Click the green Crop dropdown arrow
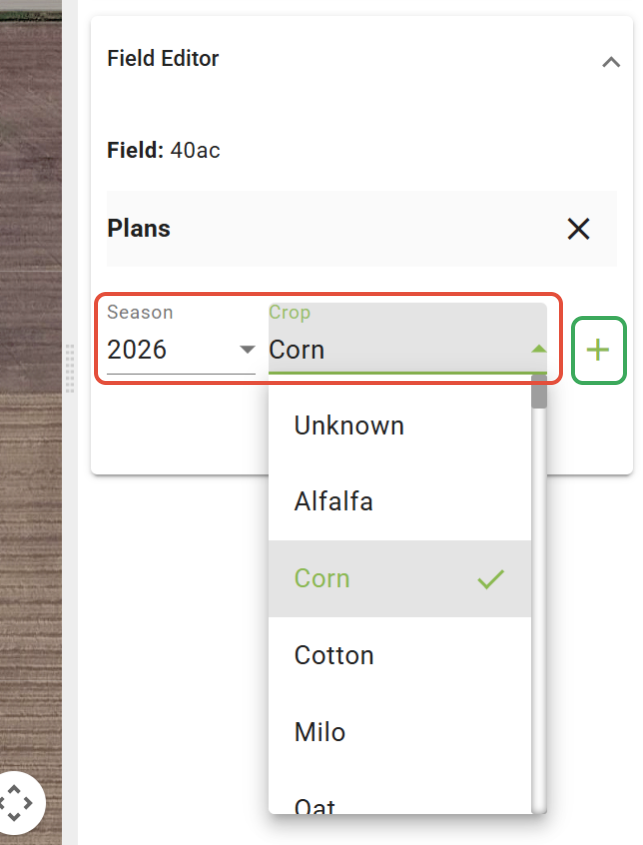643x845 pixels. [x=538, y=349]
